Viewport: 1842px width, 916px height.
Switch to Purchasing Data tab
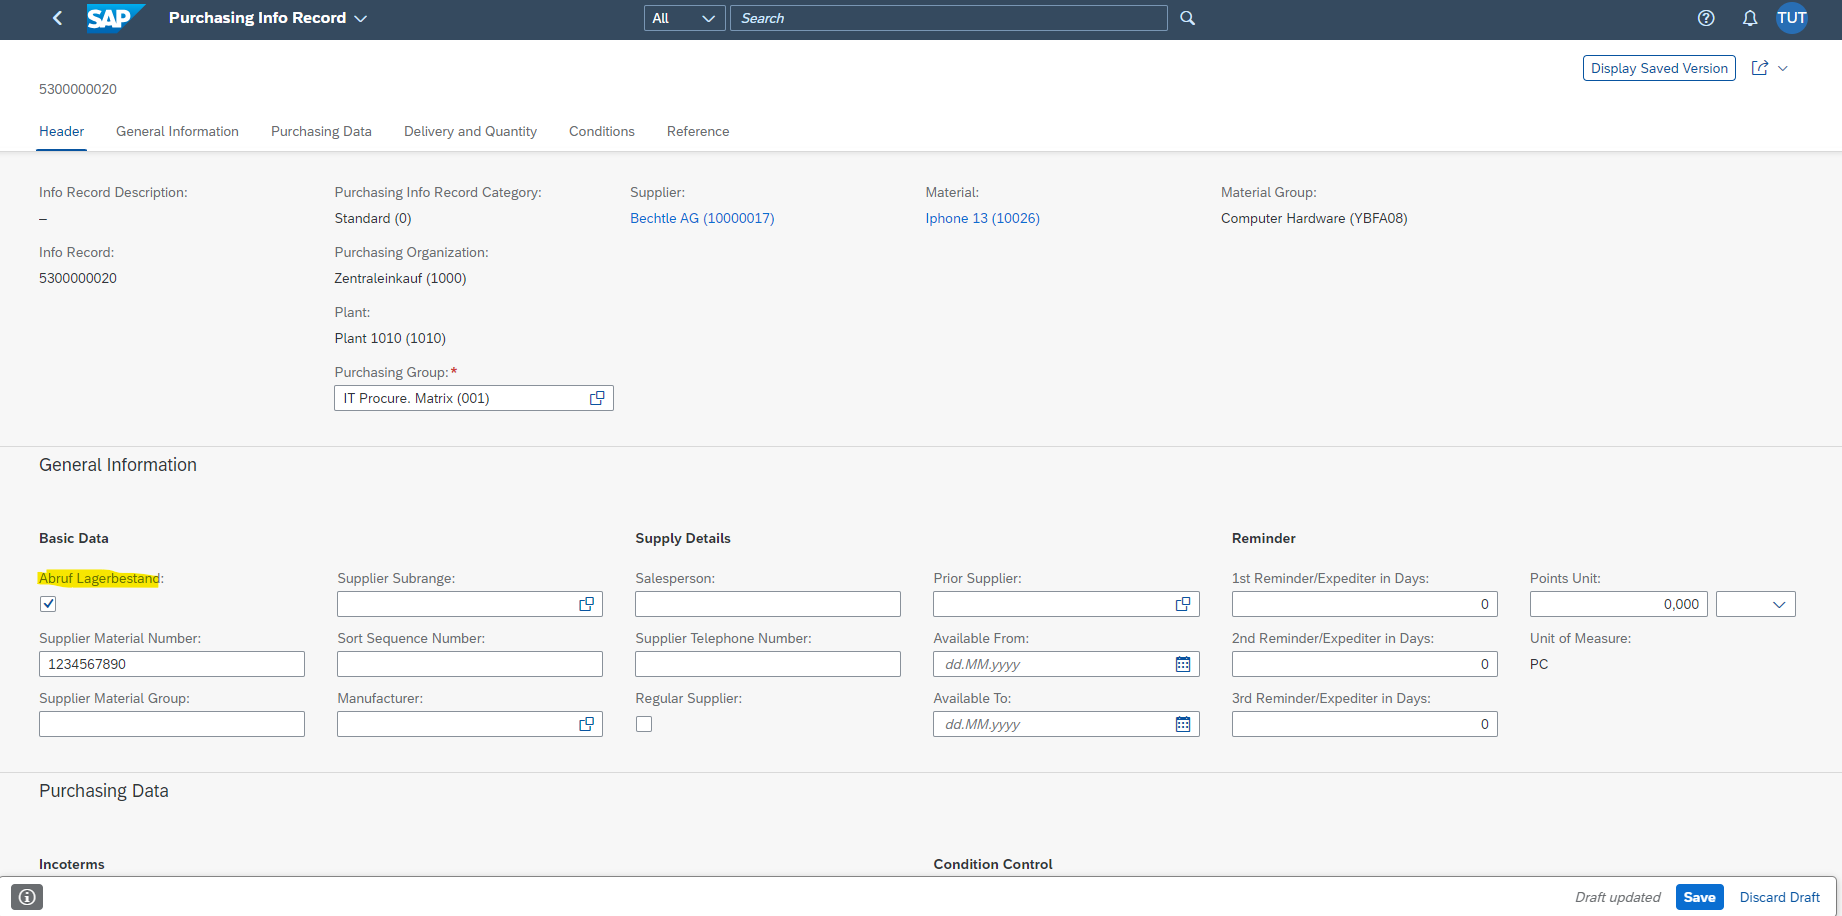point(321,131)
